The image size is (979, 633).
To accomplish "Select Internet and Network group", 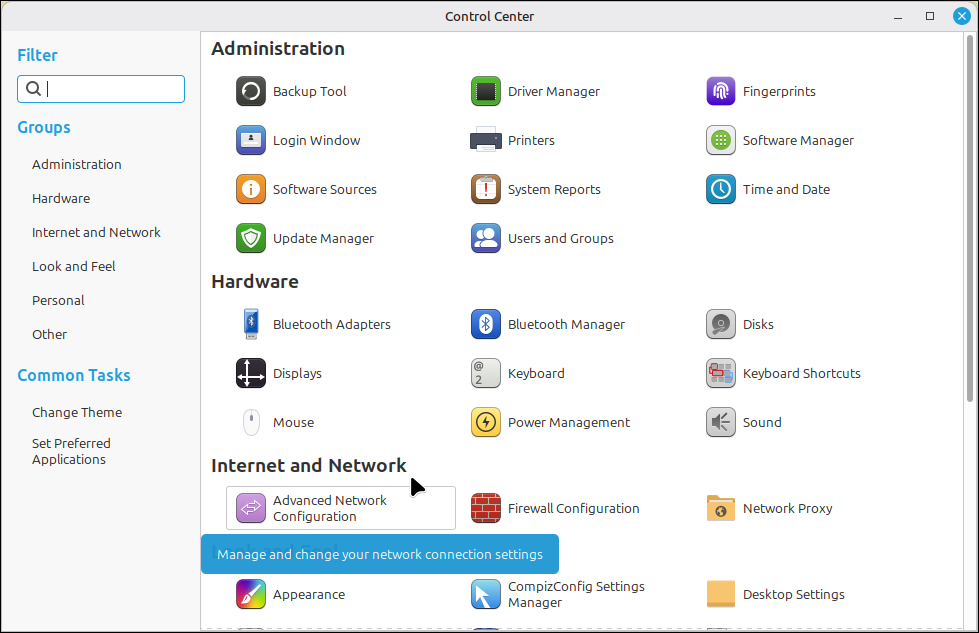I will click(96, 232).
